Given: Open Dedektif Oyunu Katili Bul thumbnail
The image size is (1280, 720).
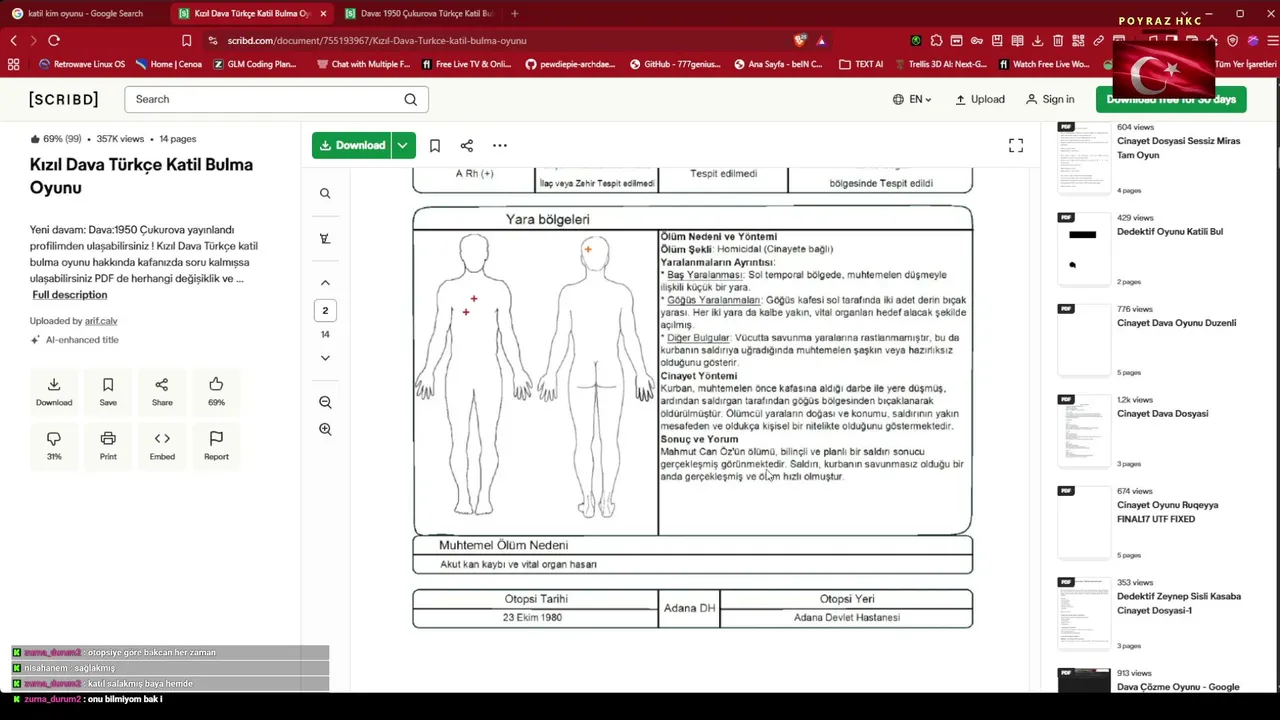Looking at the screenshot, I should tap(1083, 247).
